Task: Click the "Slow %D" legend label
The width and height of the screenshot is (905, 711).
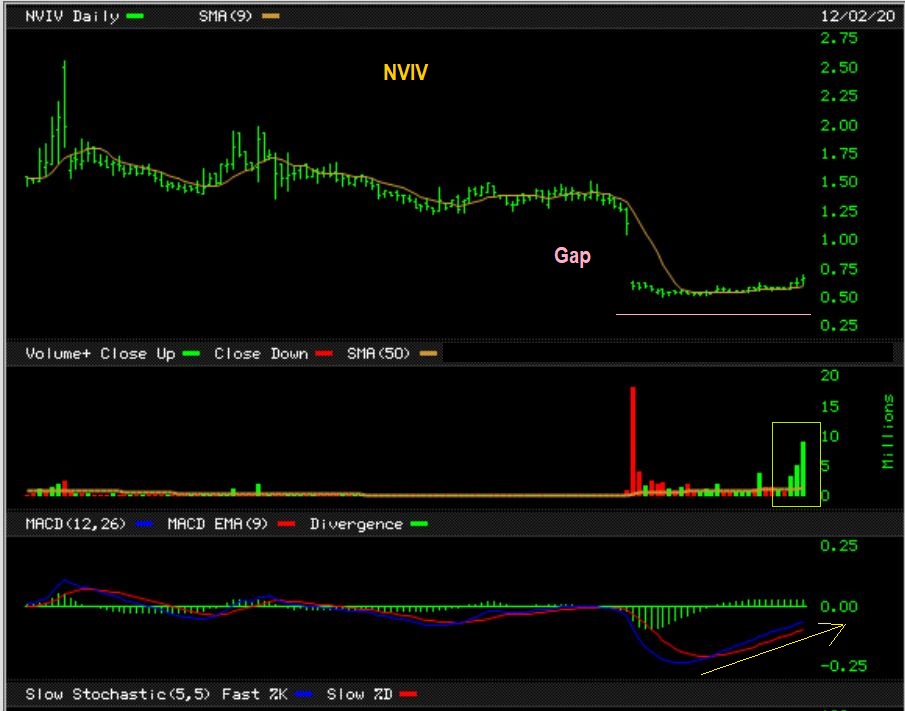Action: [x=359, y=694]
